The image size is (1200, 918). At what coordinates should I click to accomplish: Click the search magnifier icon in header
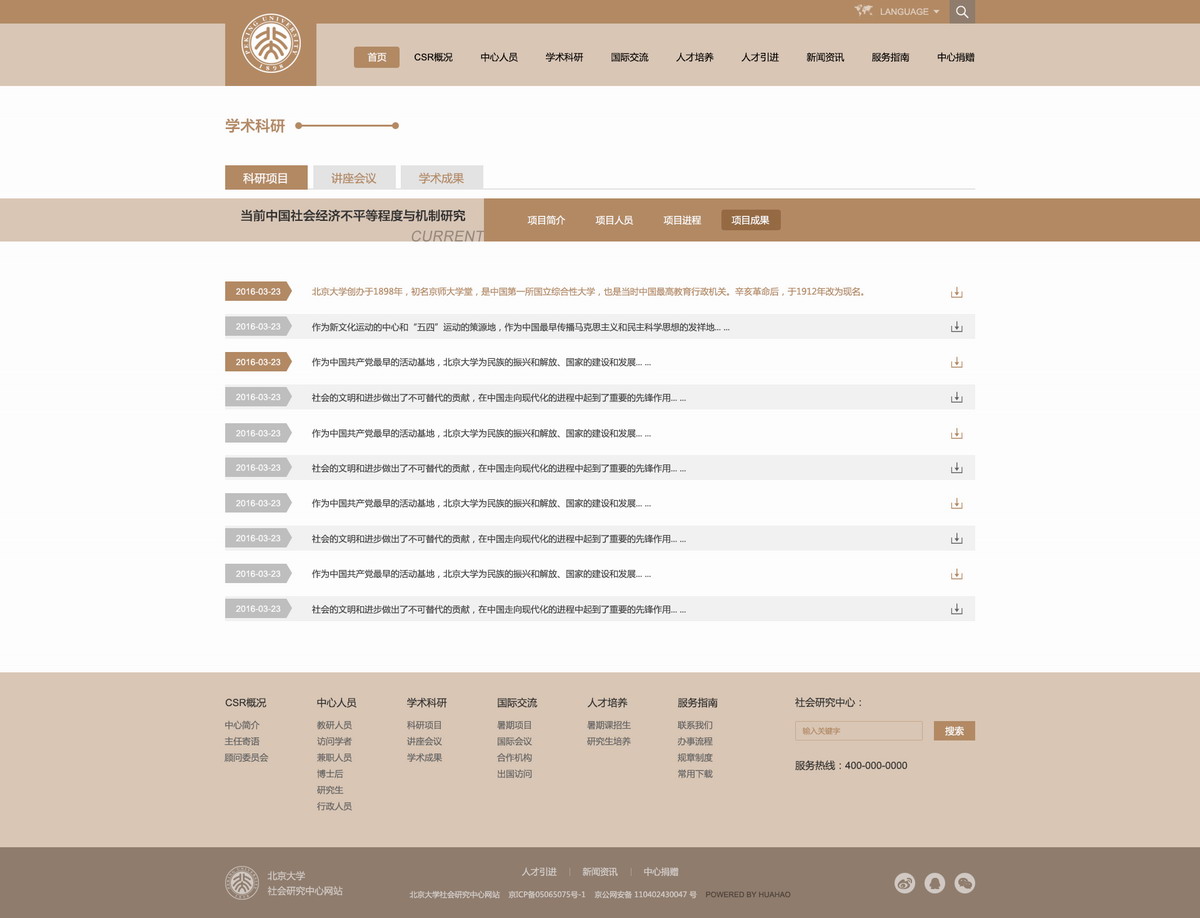(x=961, y=12)
